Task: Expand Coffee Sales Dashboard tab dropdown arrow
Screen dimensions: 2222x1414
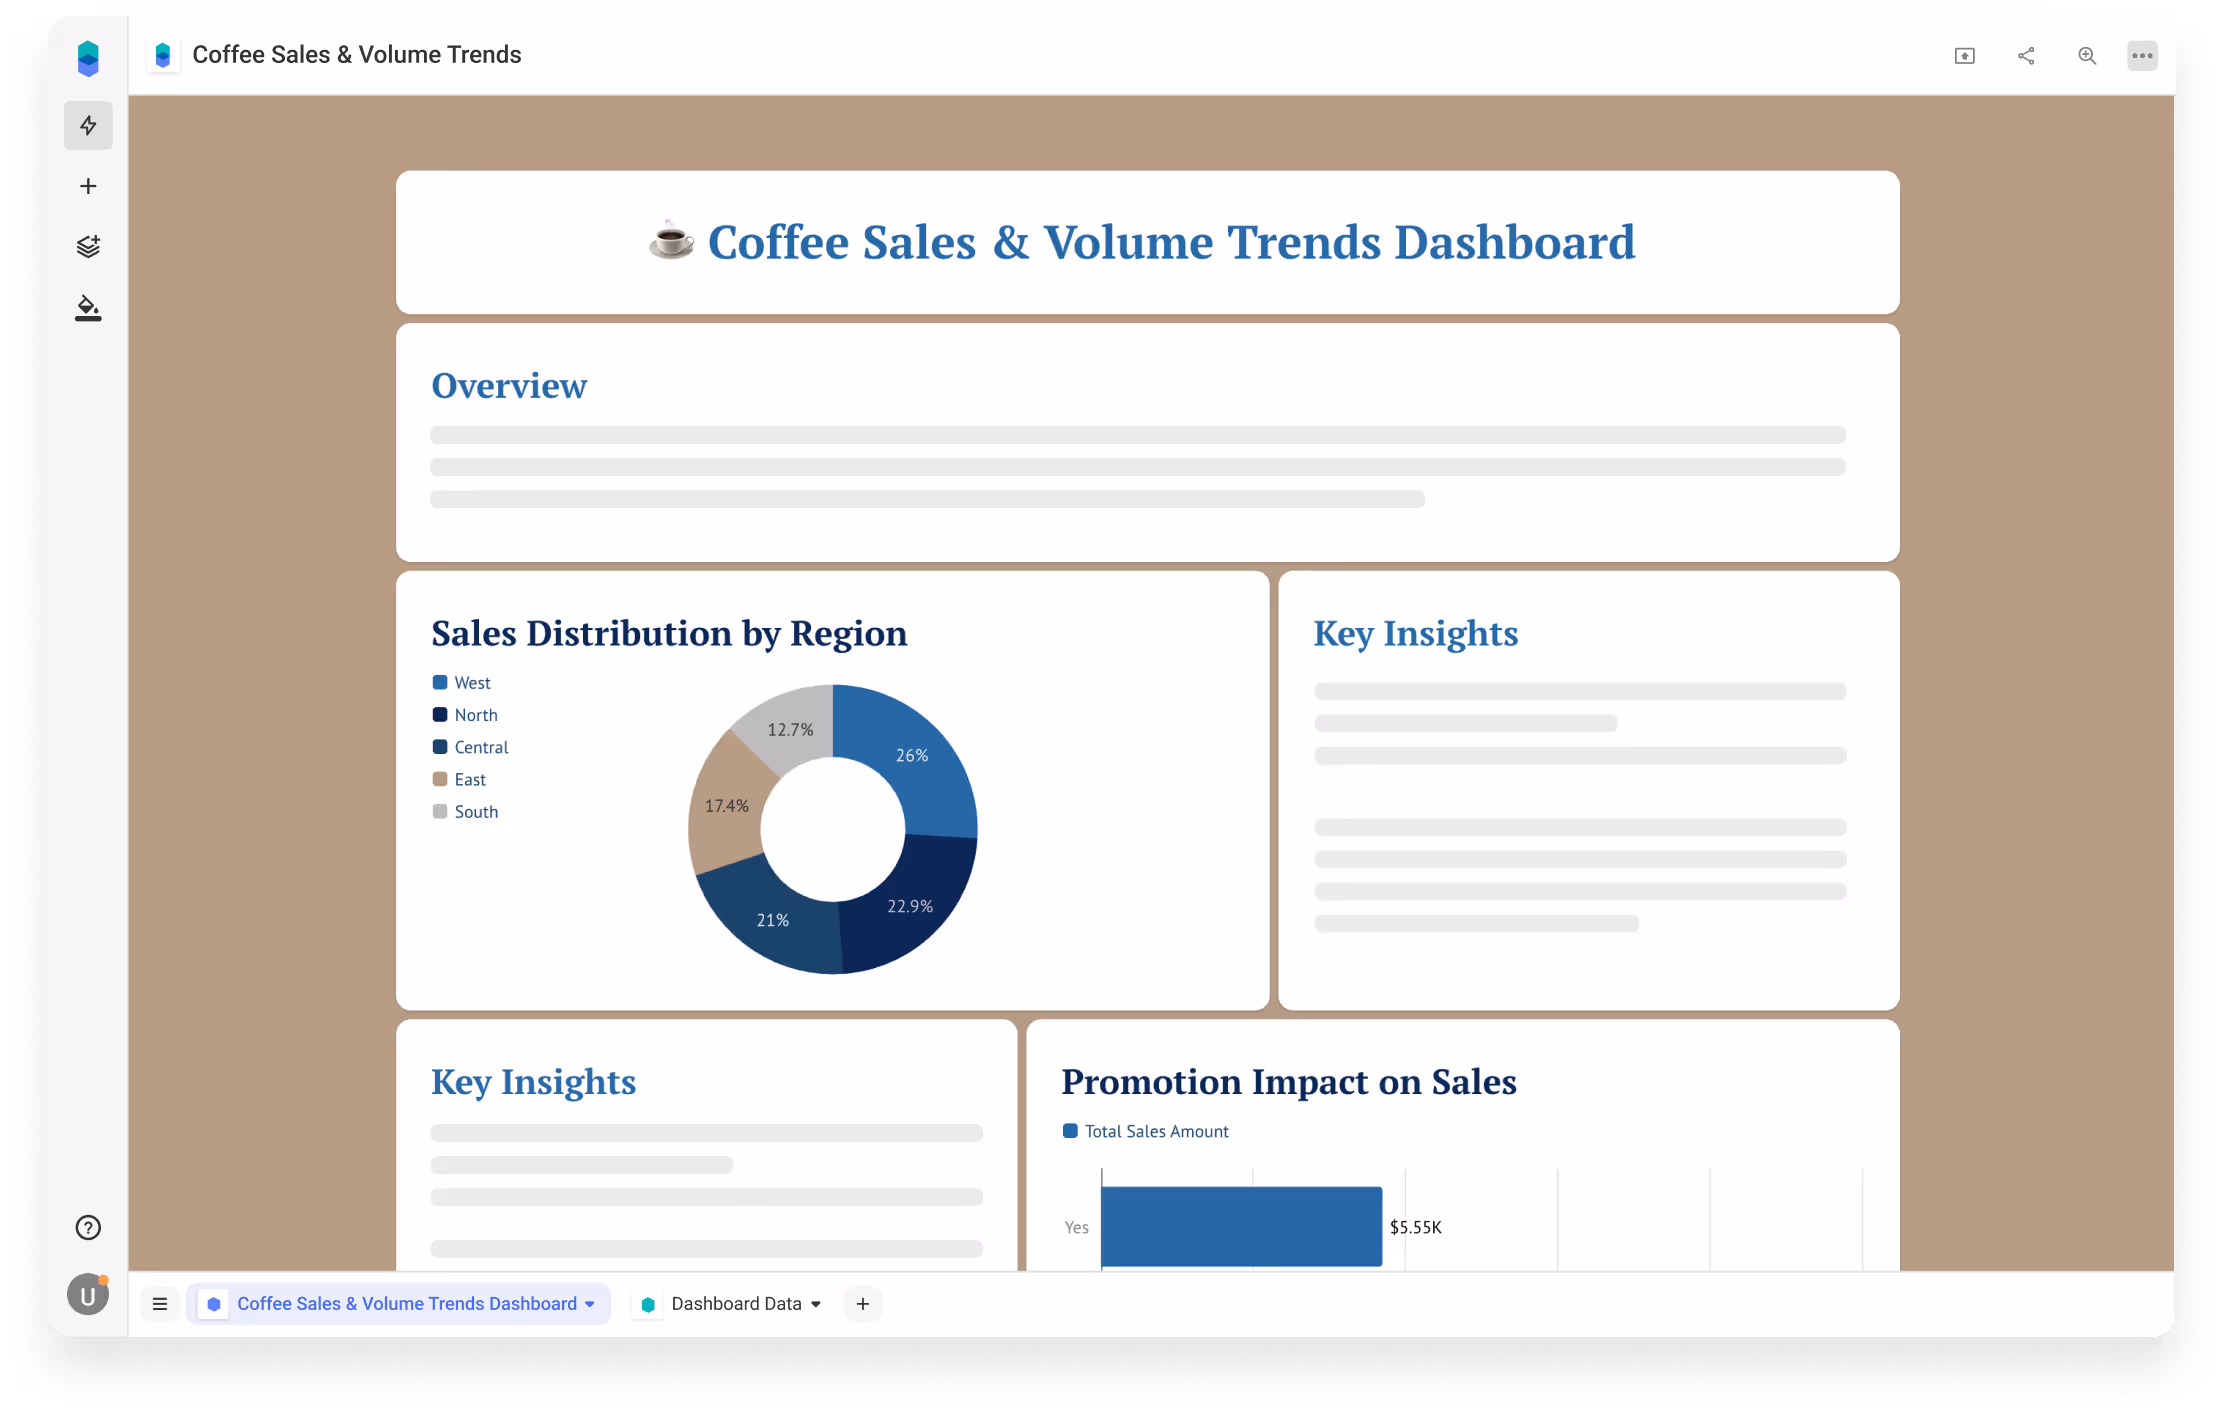Action: tap(590, 1304)
